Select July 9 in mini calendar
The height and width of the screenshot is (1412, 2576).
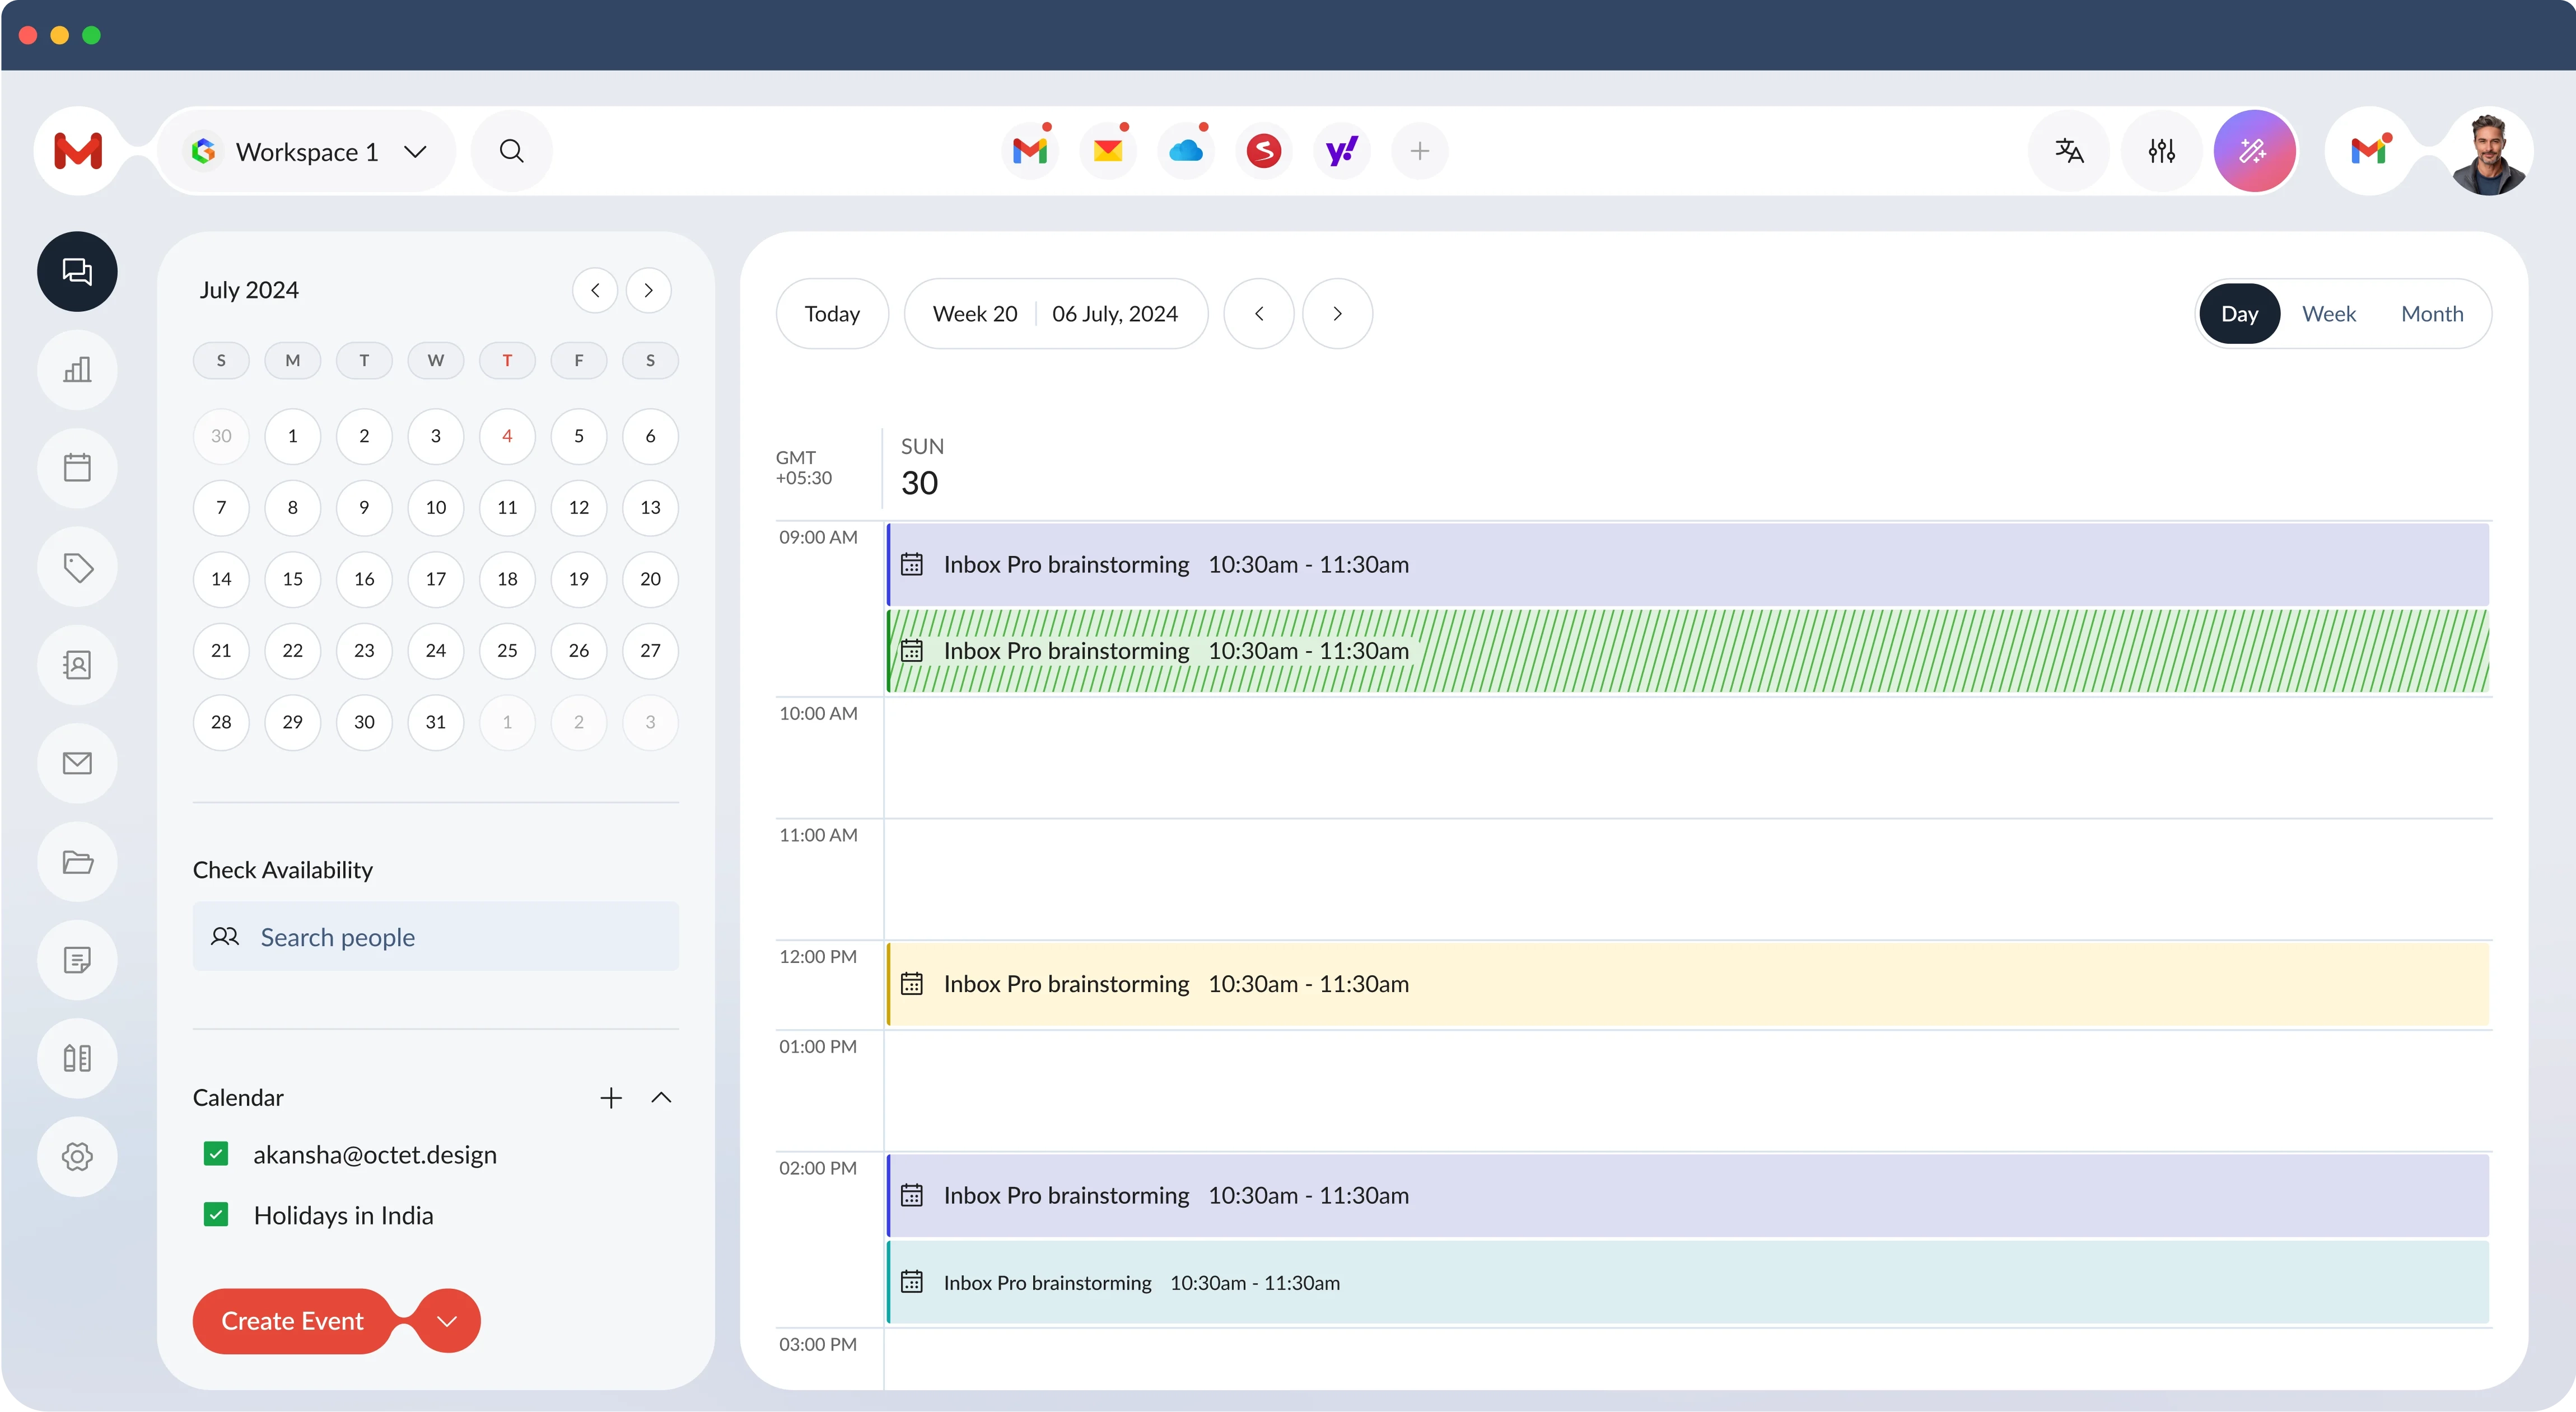pyautogui.click(x=364, y=508)
